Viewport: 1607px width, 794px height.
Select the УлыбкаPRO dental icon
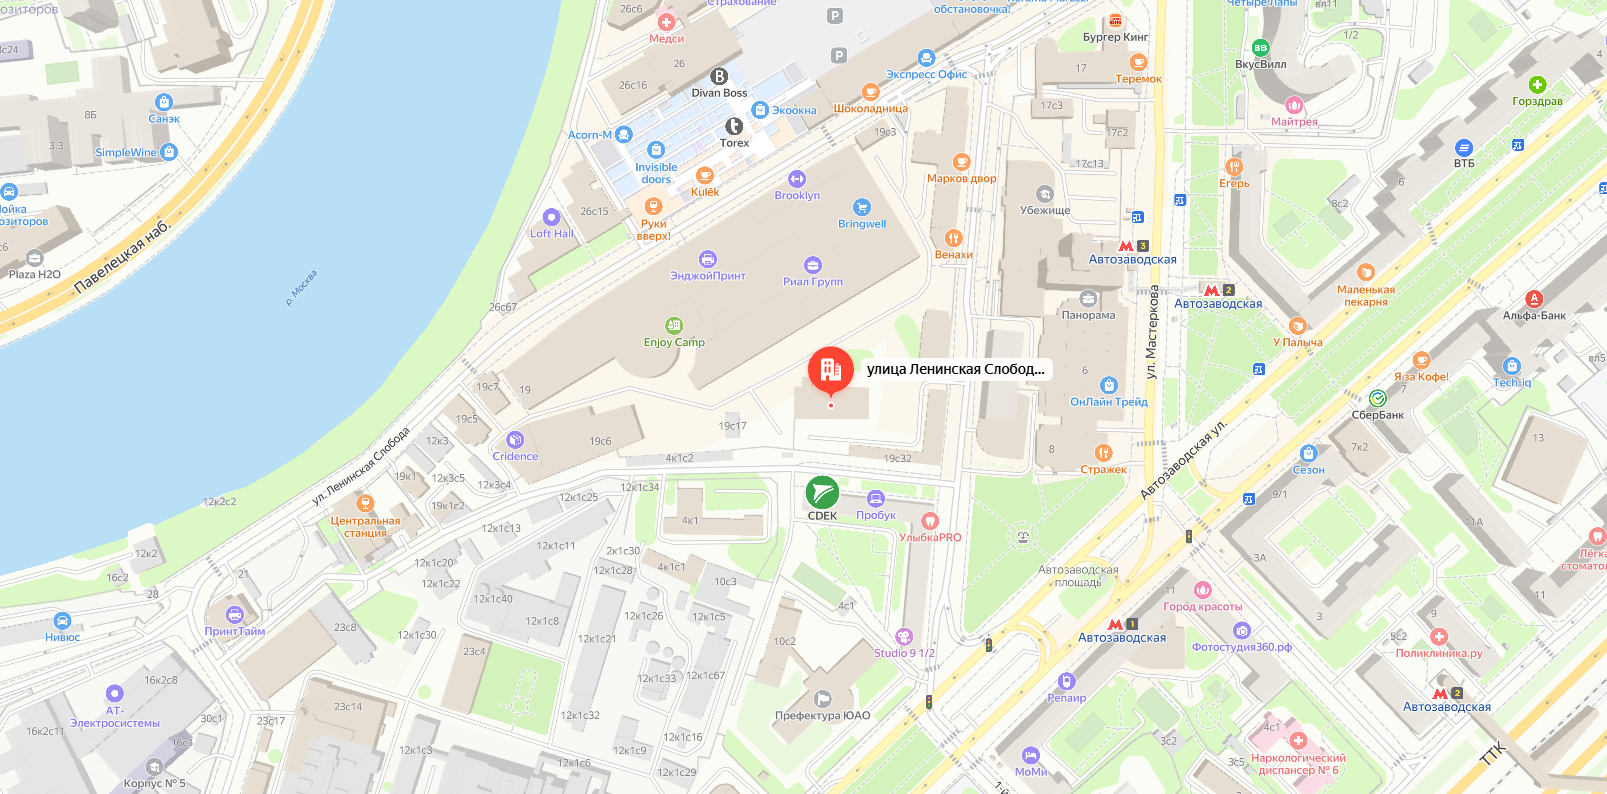coord(929,521)
